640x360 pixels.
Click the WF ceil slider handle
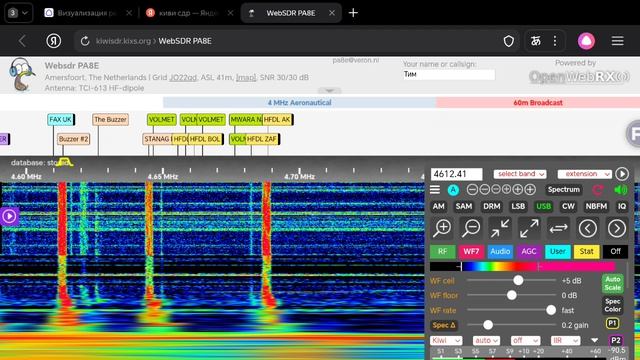click(x=518, y=280)
